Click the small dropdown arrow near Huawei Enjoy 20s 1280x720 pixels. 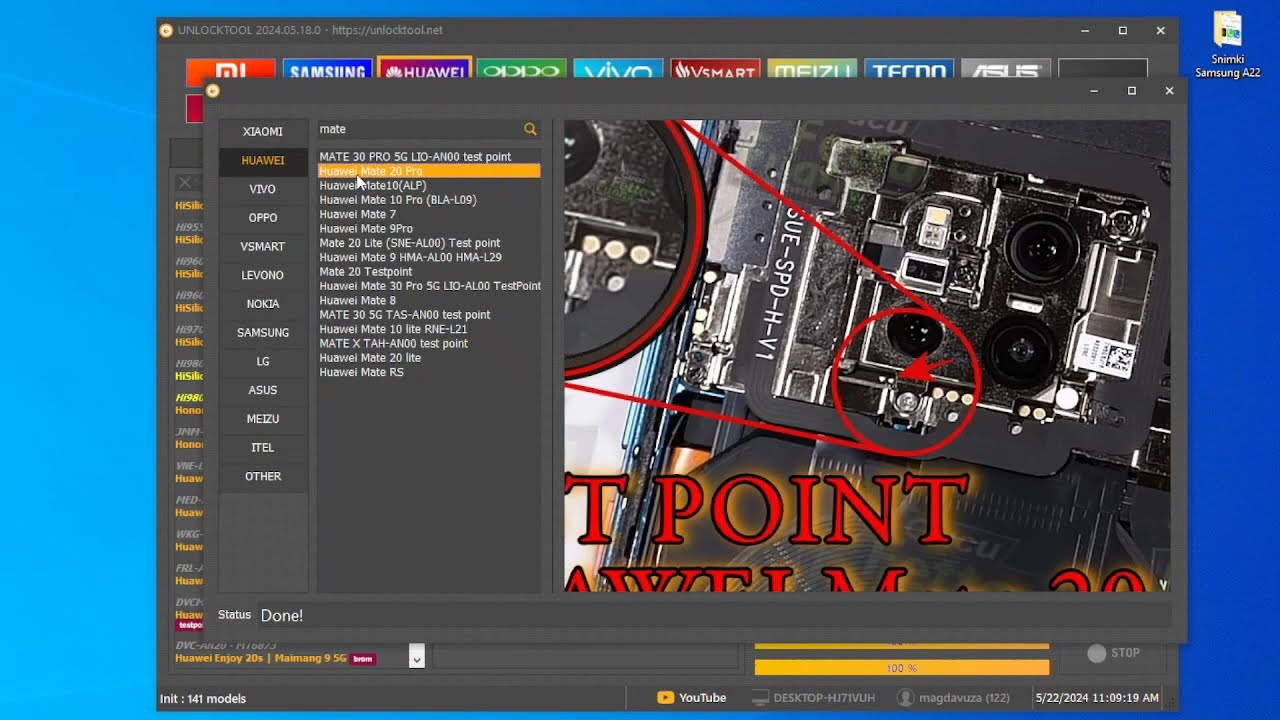417,657
